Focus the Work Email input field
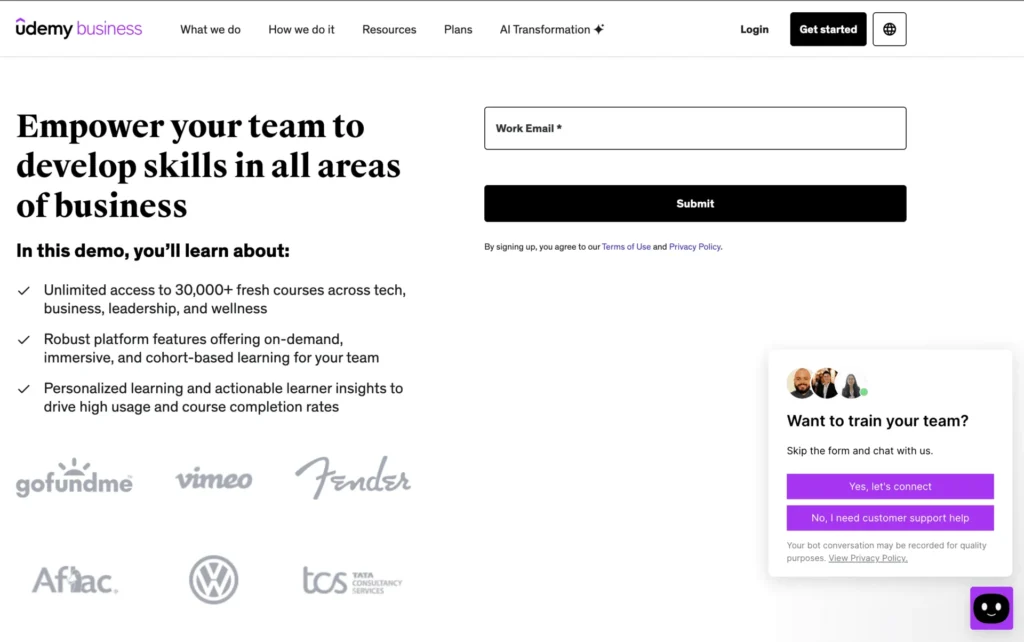1024x642 pixels. pos(695,128)
